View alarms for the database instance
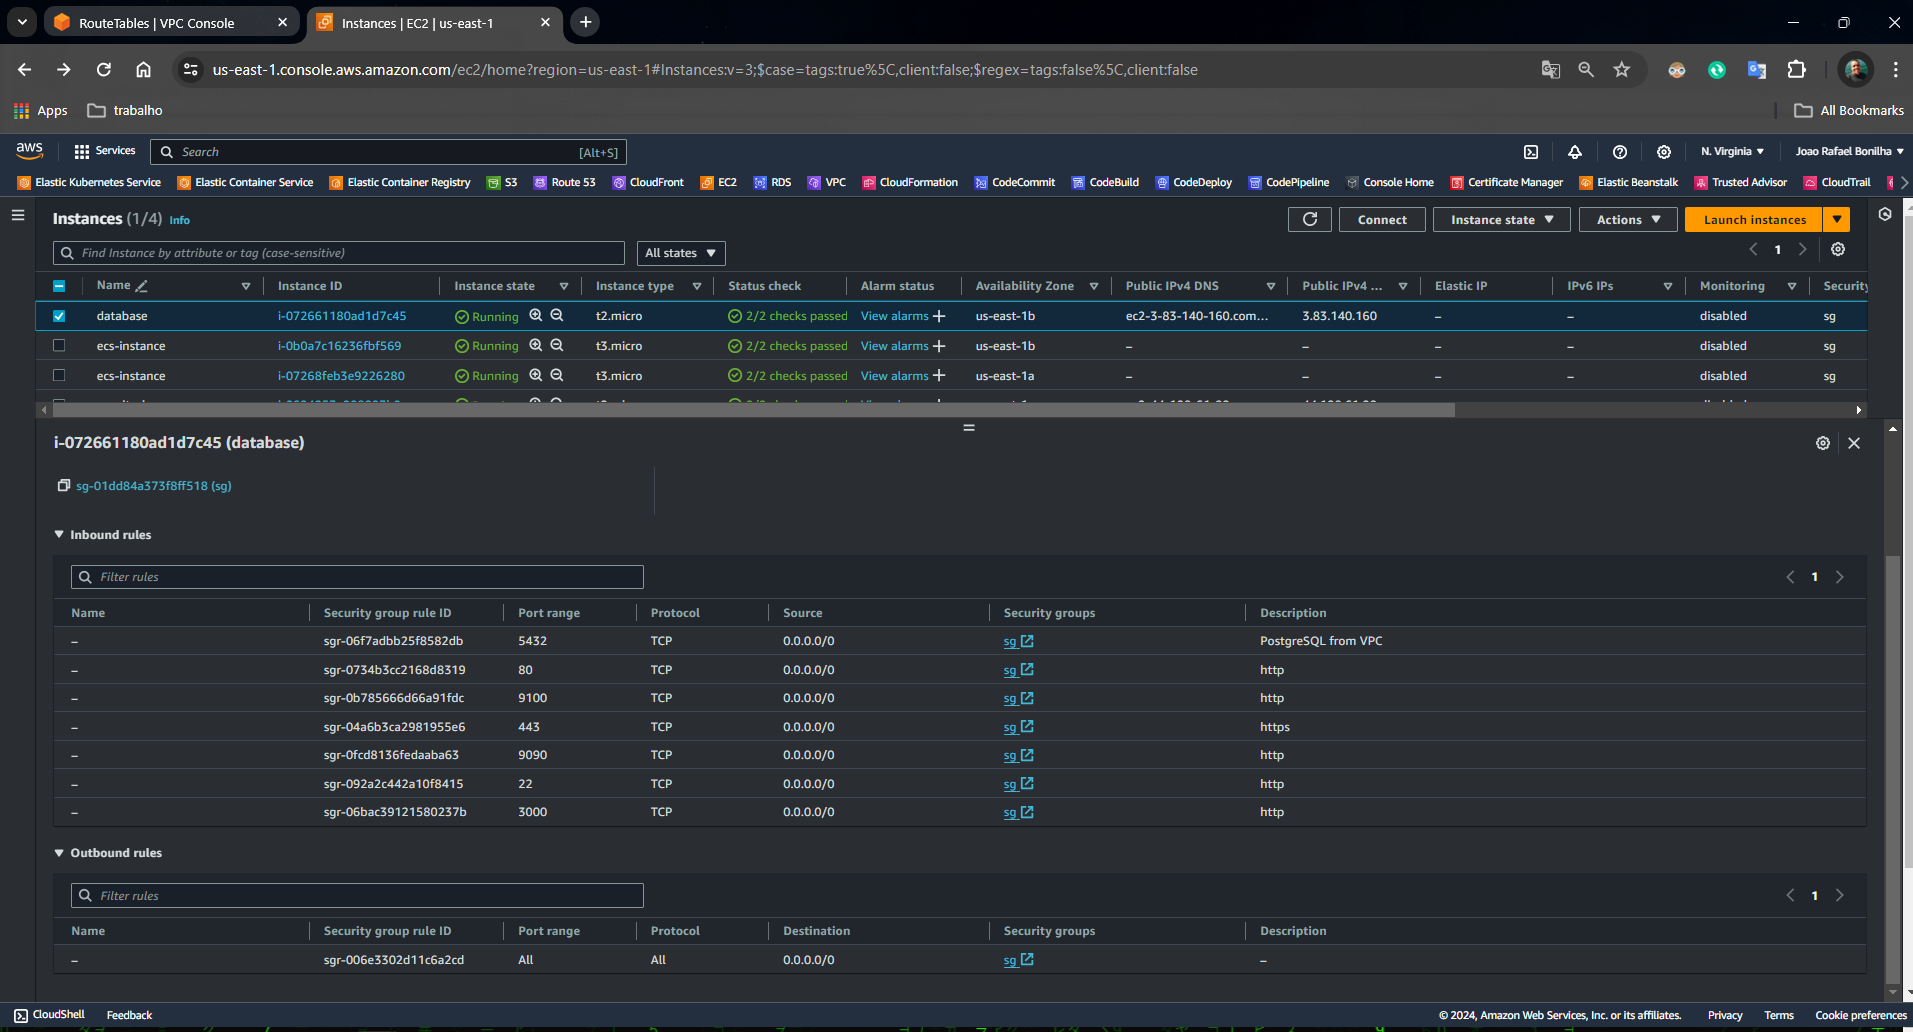 pos(895,316)
